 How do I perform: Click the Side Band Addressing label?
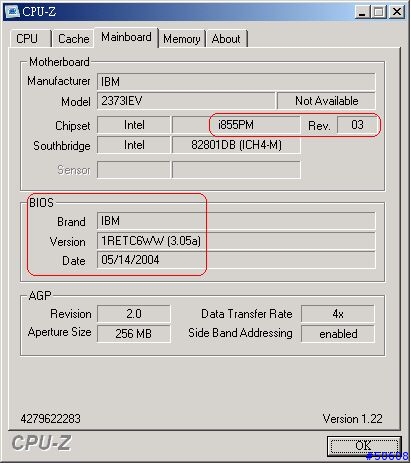tap(240, 333)
